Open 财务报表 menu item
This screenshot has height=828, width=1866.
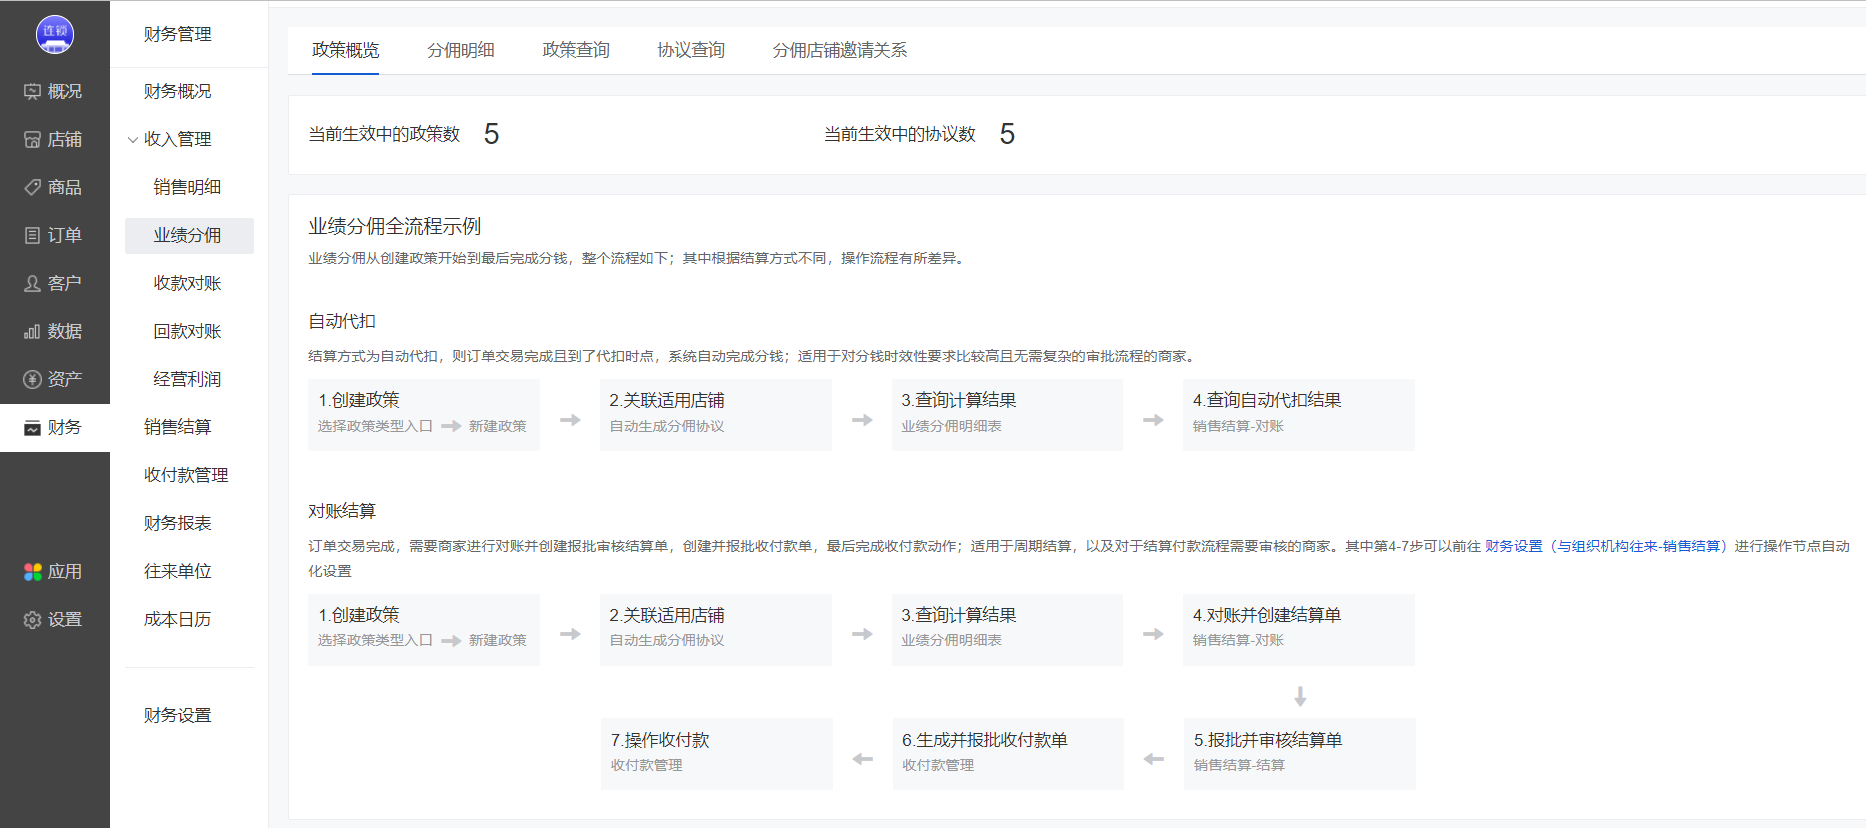pos(177,523)
